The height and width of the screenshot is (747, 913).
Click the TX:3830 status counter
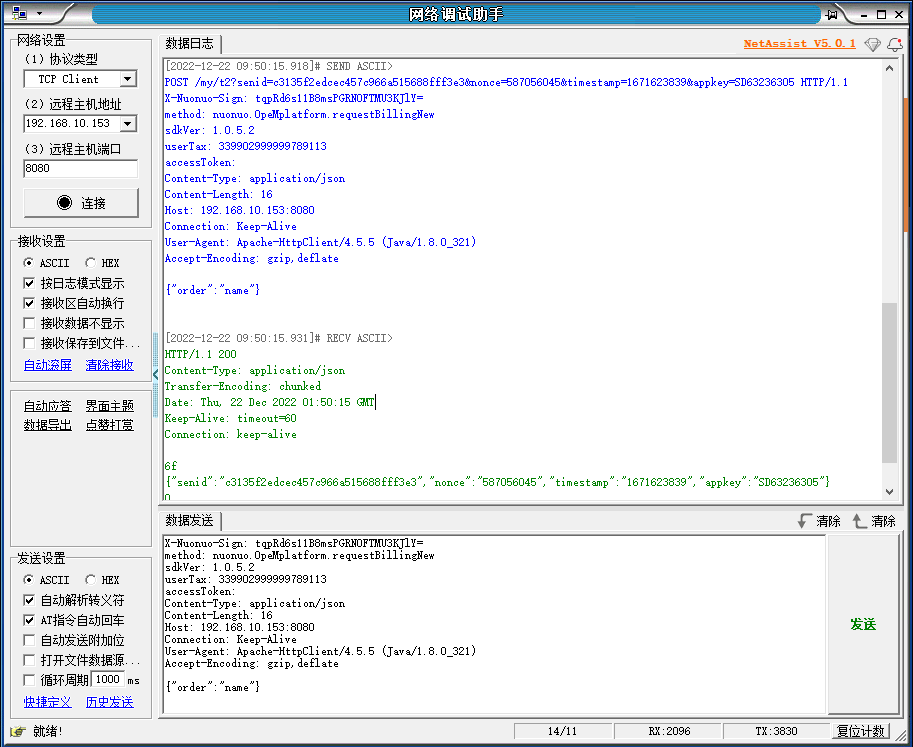point(776,731)
